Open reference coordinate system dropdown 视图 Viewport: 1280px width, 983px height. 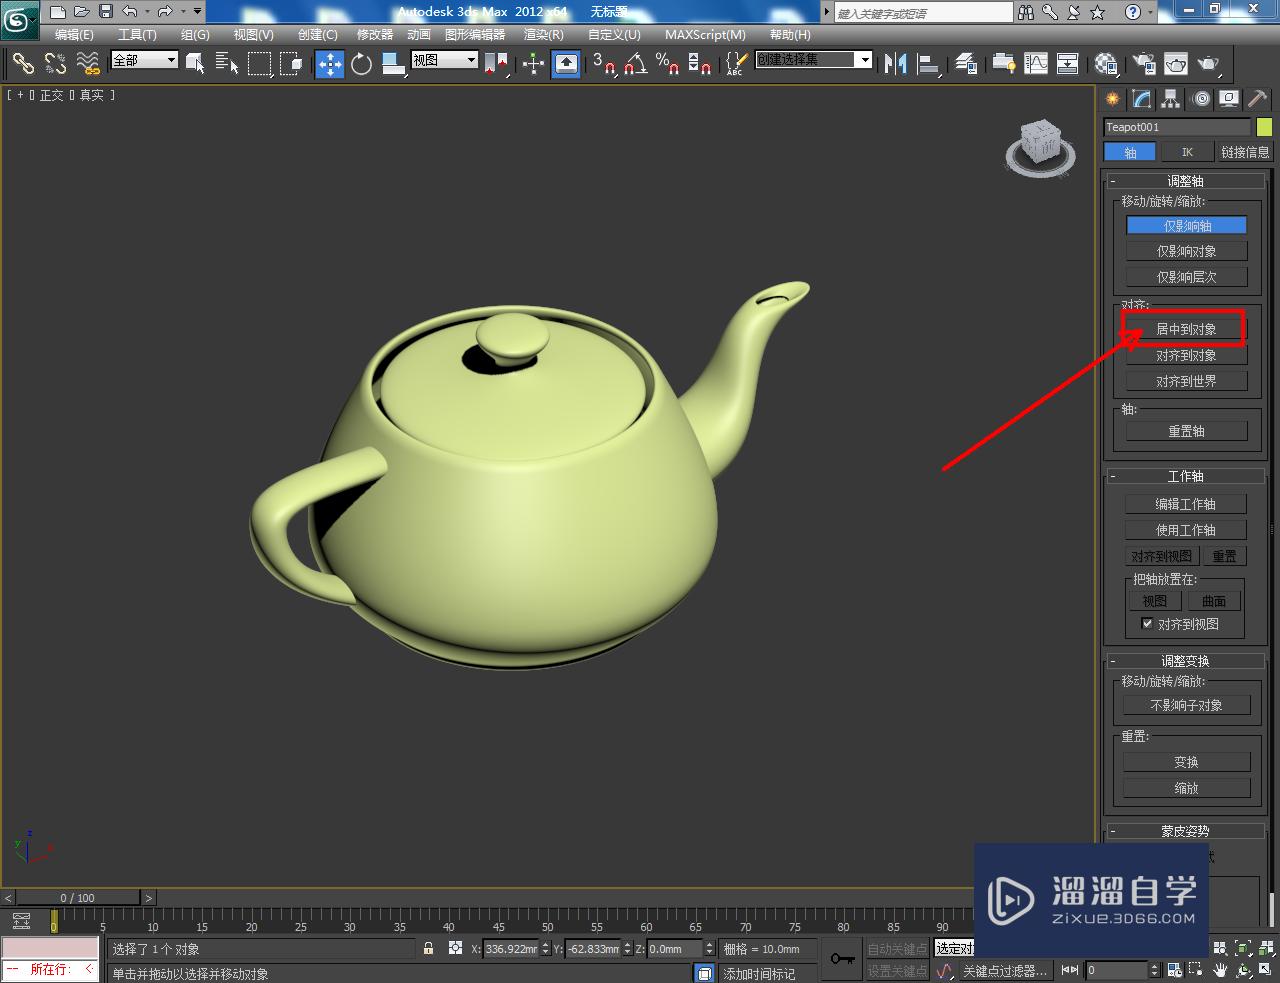pyautogui.click(x=445, y=60)
